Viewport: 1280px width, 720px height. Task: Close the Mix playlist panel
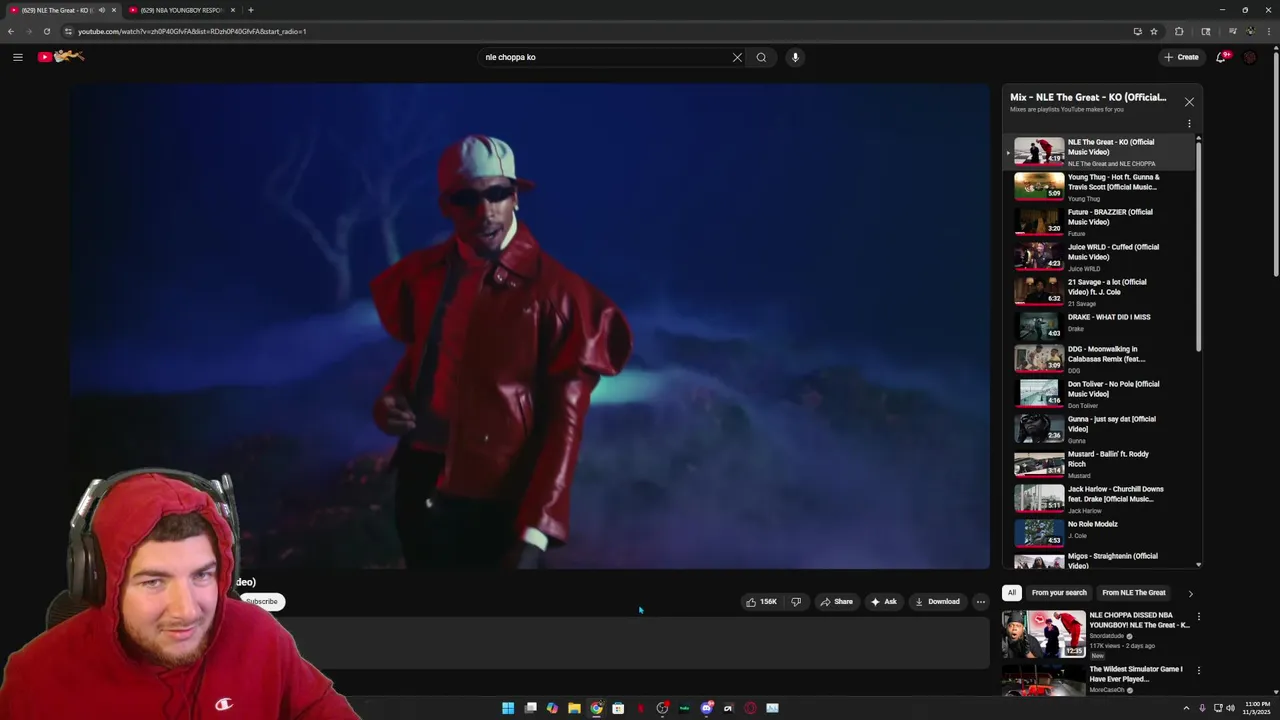click(x=1189, y=102)
